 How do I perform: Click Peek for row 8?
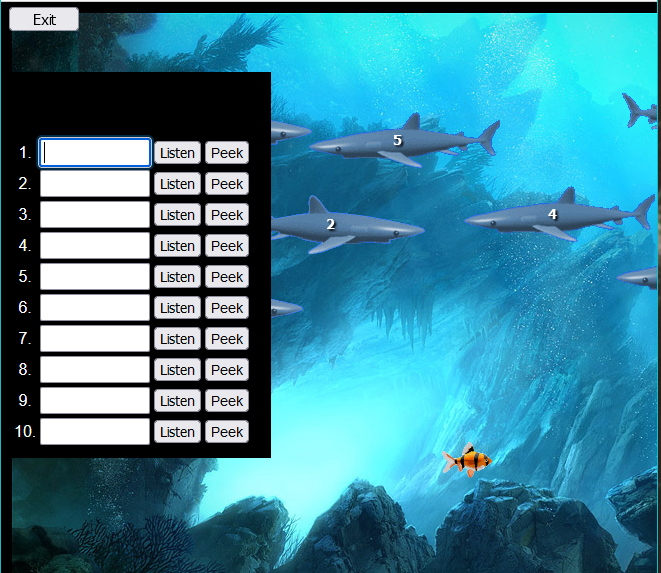point(227,370)
